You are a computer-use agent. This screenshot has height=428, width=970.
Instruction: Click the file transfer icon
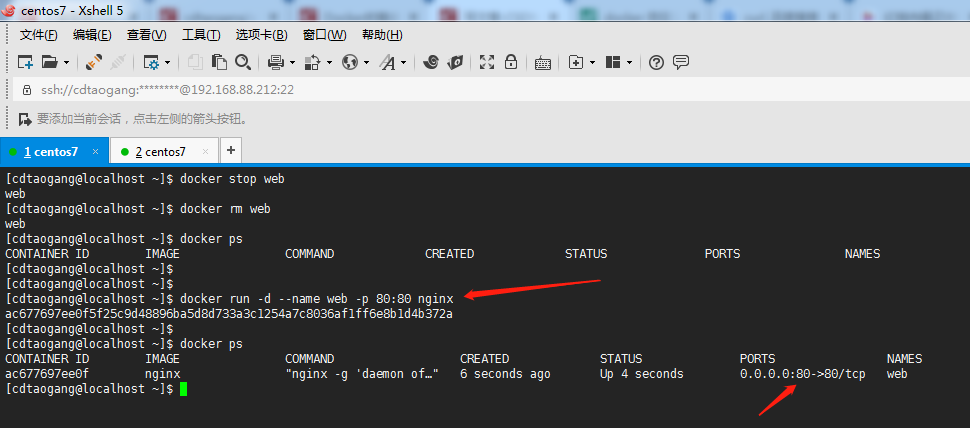click(314, 62)
